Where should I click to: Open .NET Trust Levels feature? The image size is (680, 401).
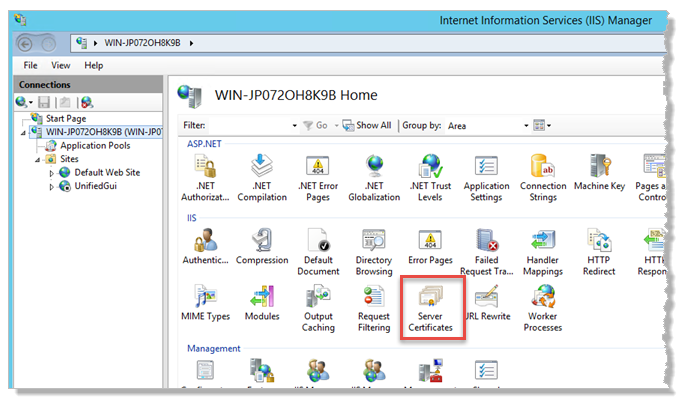430,178
